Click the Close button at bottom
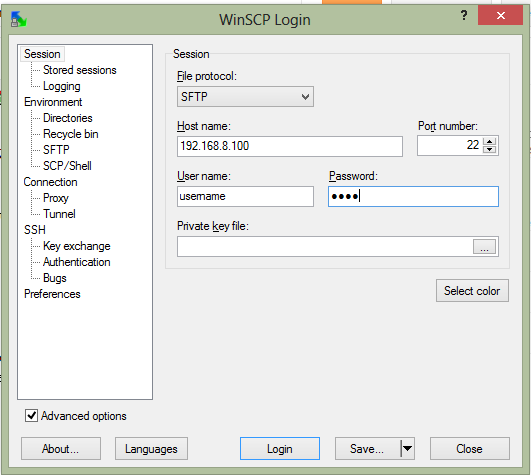 [x=469, y=449]
